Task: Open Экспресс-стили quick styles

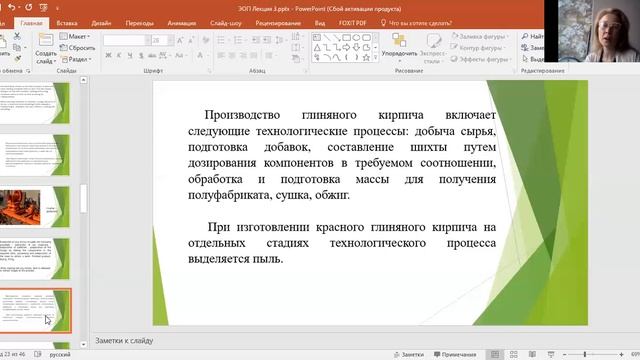Action: pyautogui.click(x=433, y=48)
